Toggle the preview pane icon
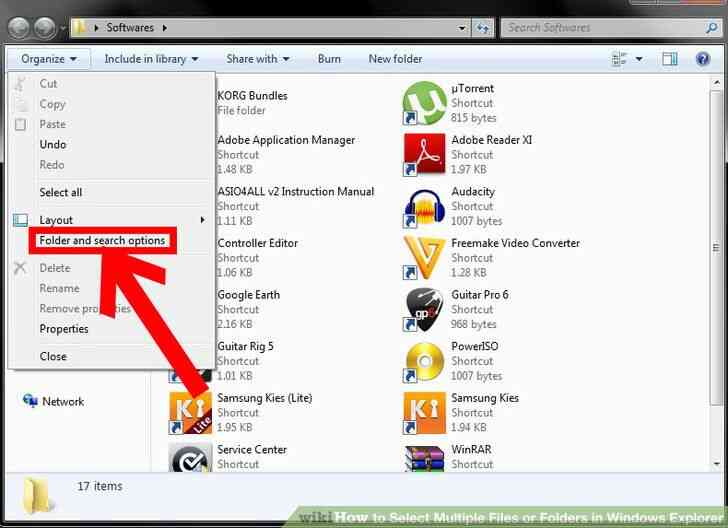 [x=670, y=59]
